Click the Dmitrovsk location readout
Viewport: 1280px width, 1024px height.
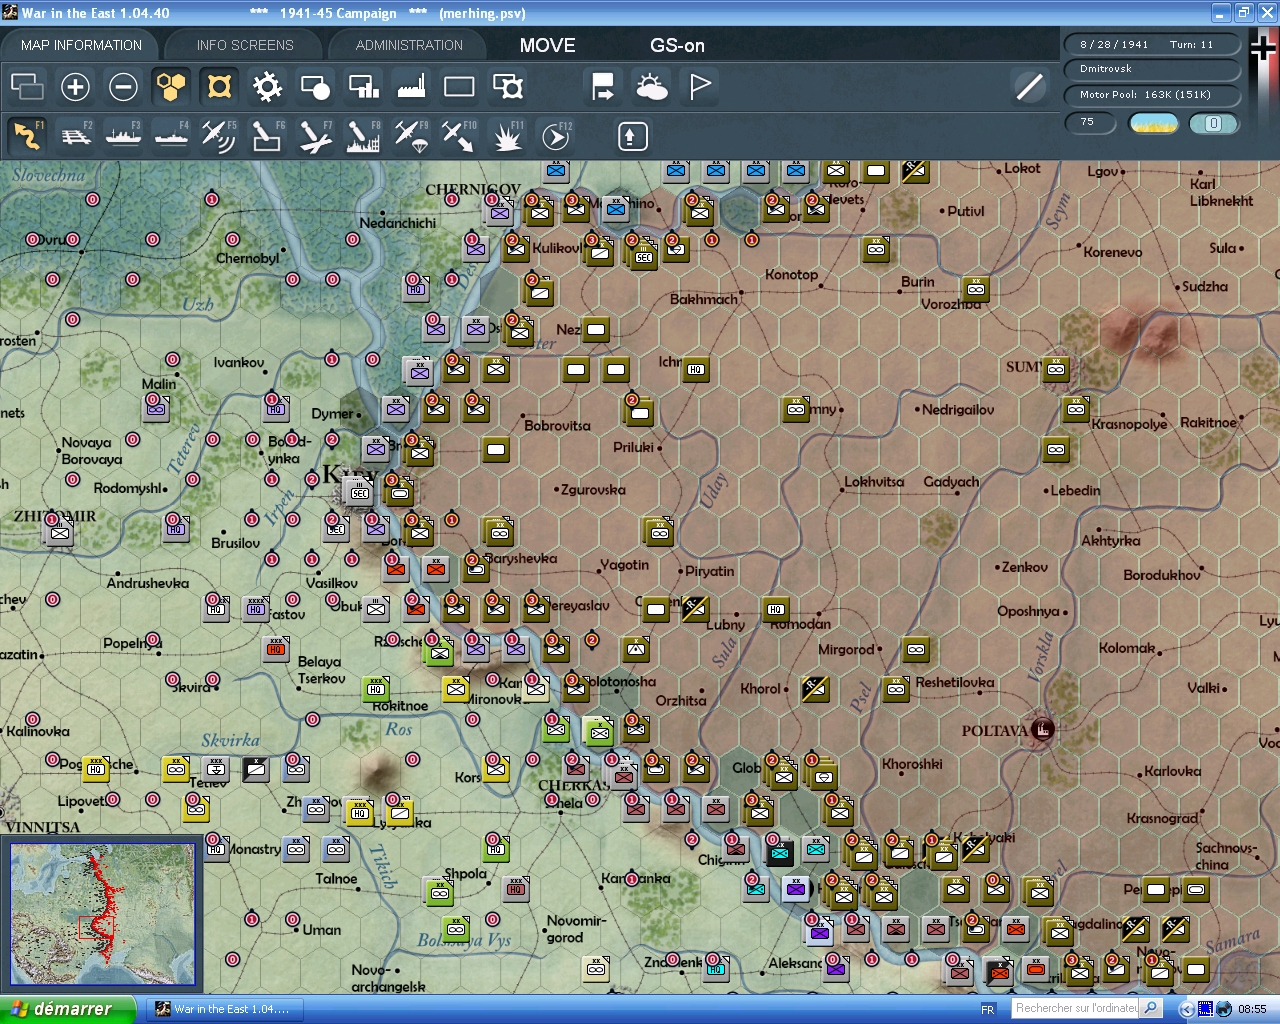pyautogui.click(x=1151, y=69)
